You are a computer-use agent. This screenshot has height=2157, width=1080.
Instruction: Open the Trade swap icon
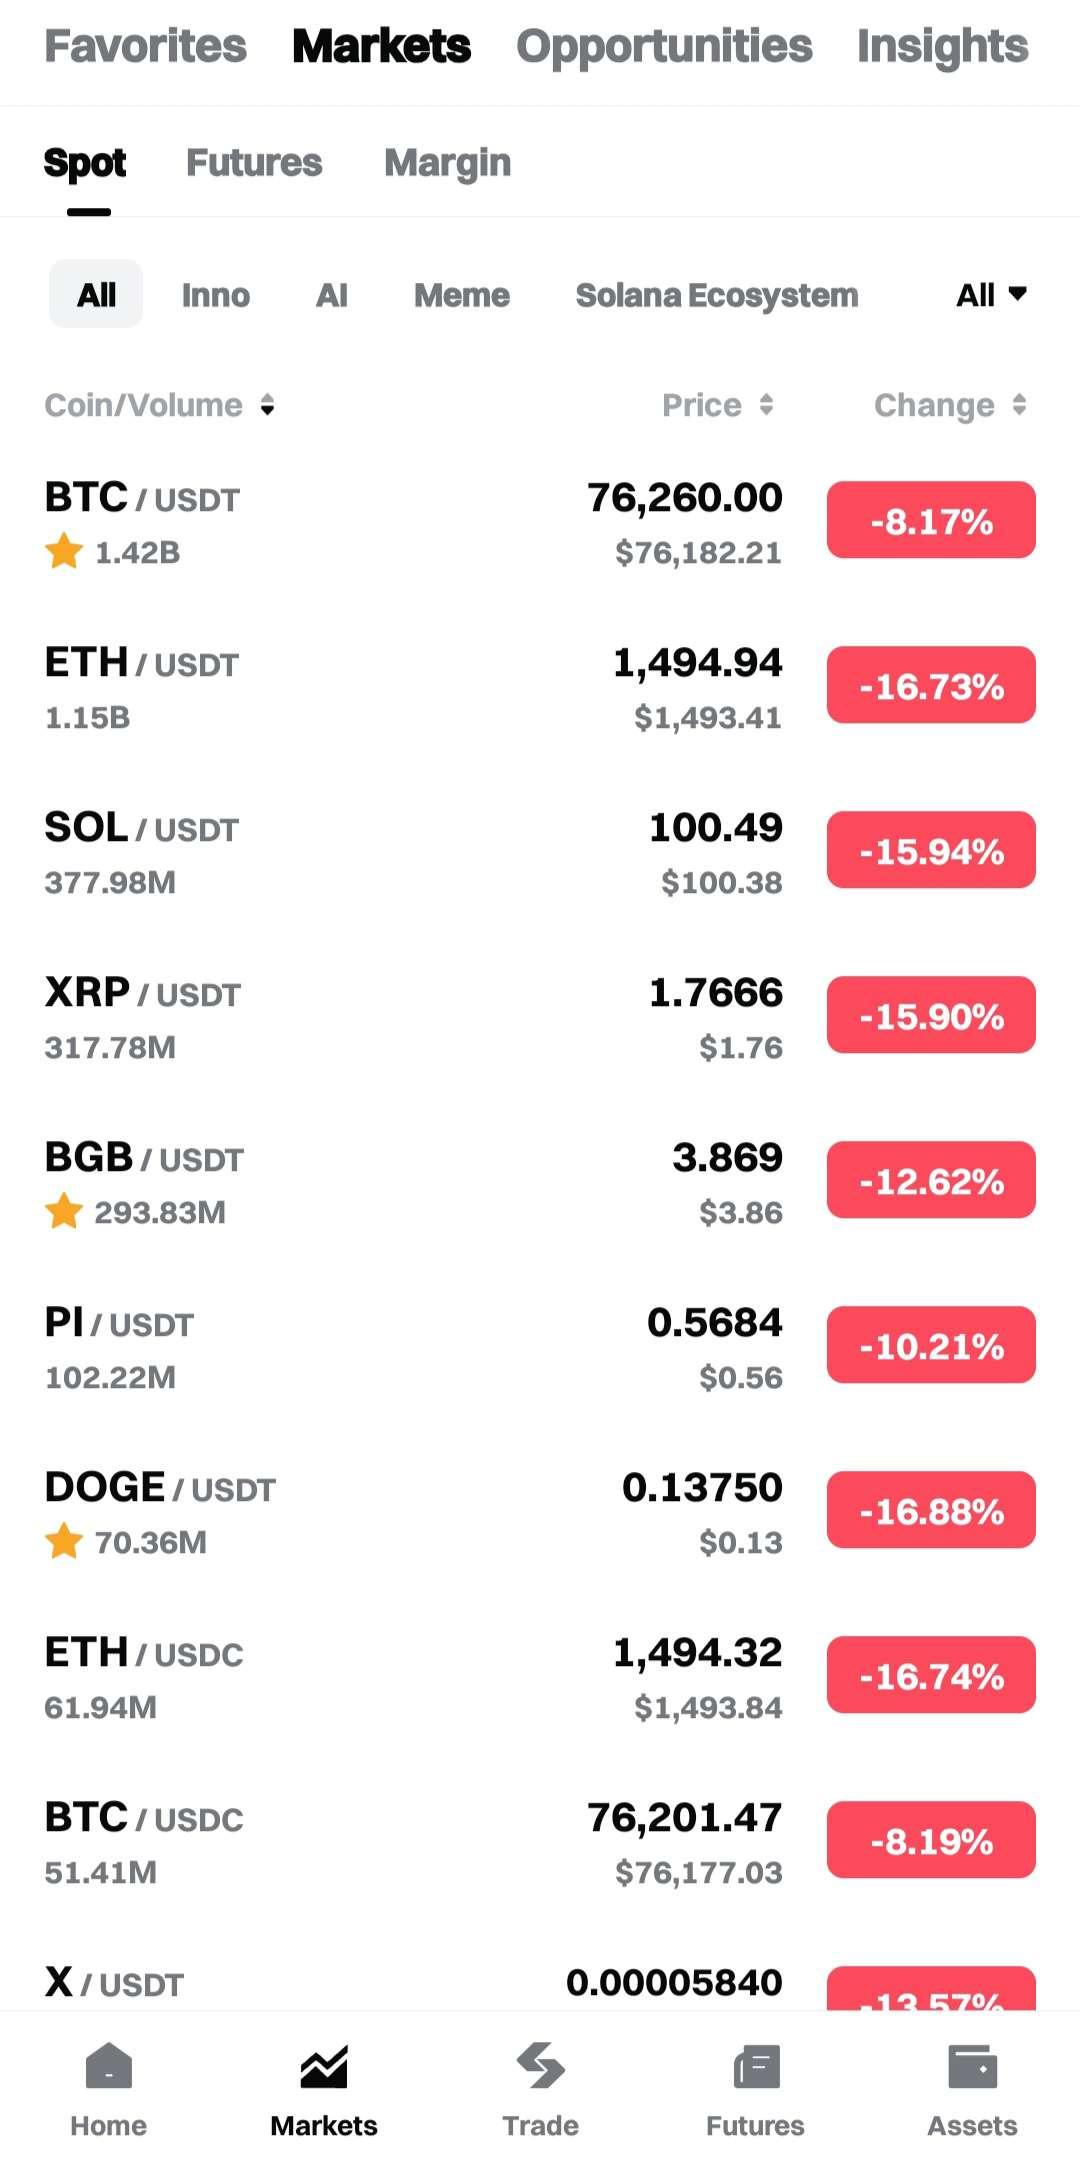(540, 2066)
